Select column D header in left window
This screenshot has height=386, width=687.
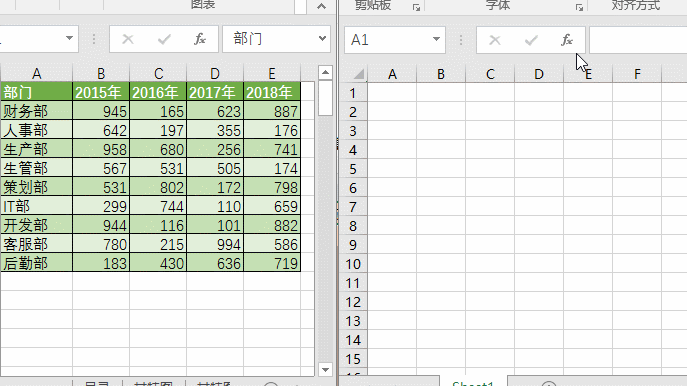coord(215,73)
